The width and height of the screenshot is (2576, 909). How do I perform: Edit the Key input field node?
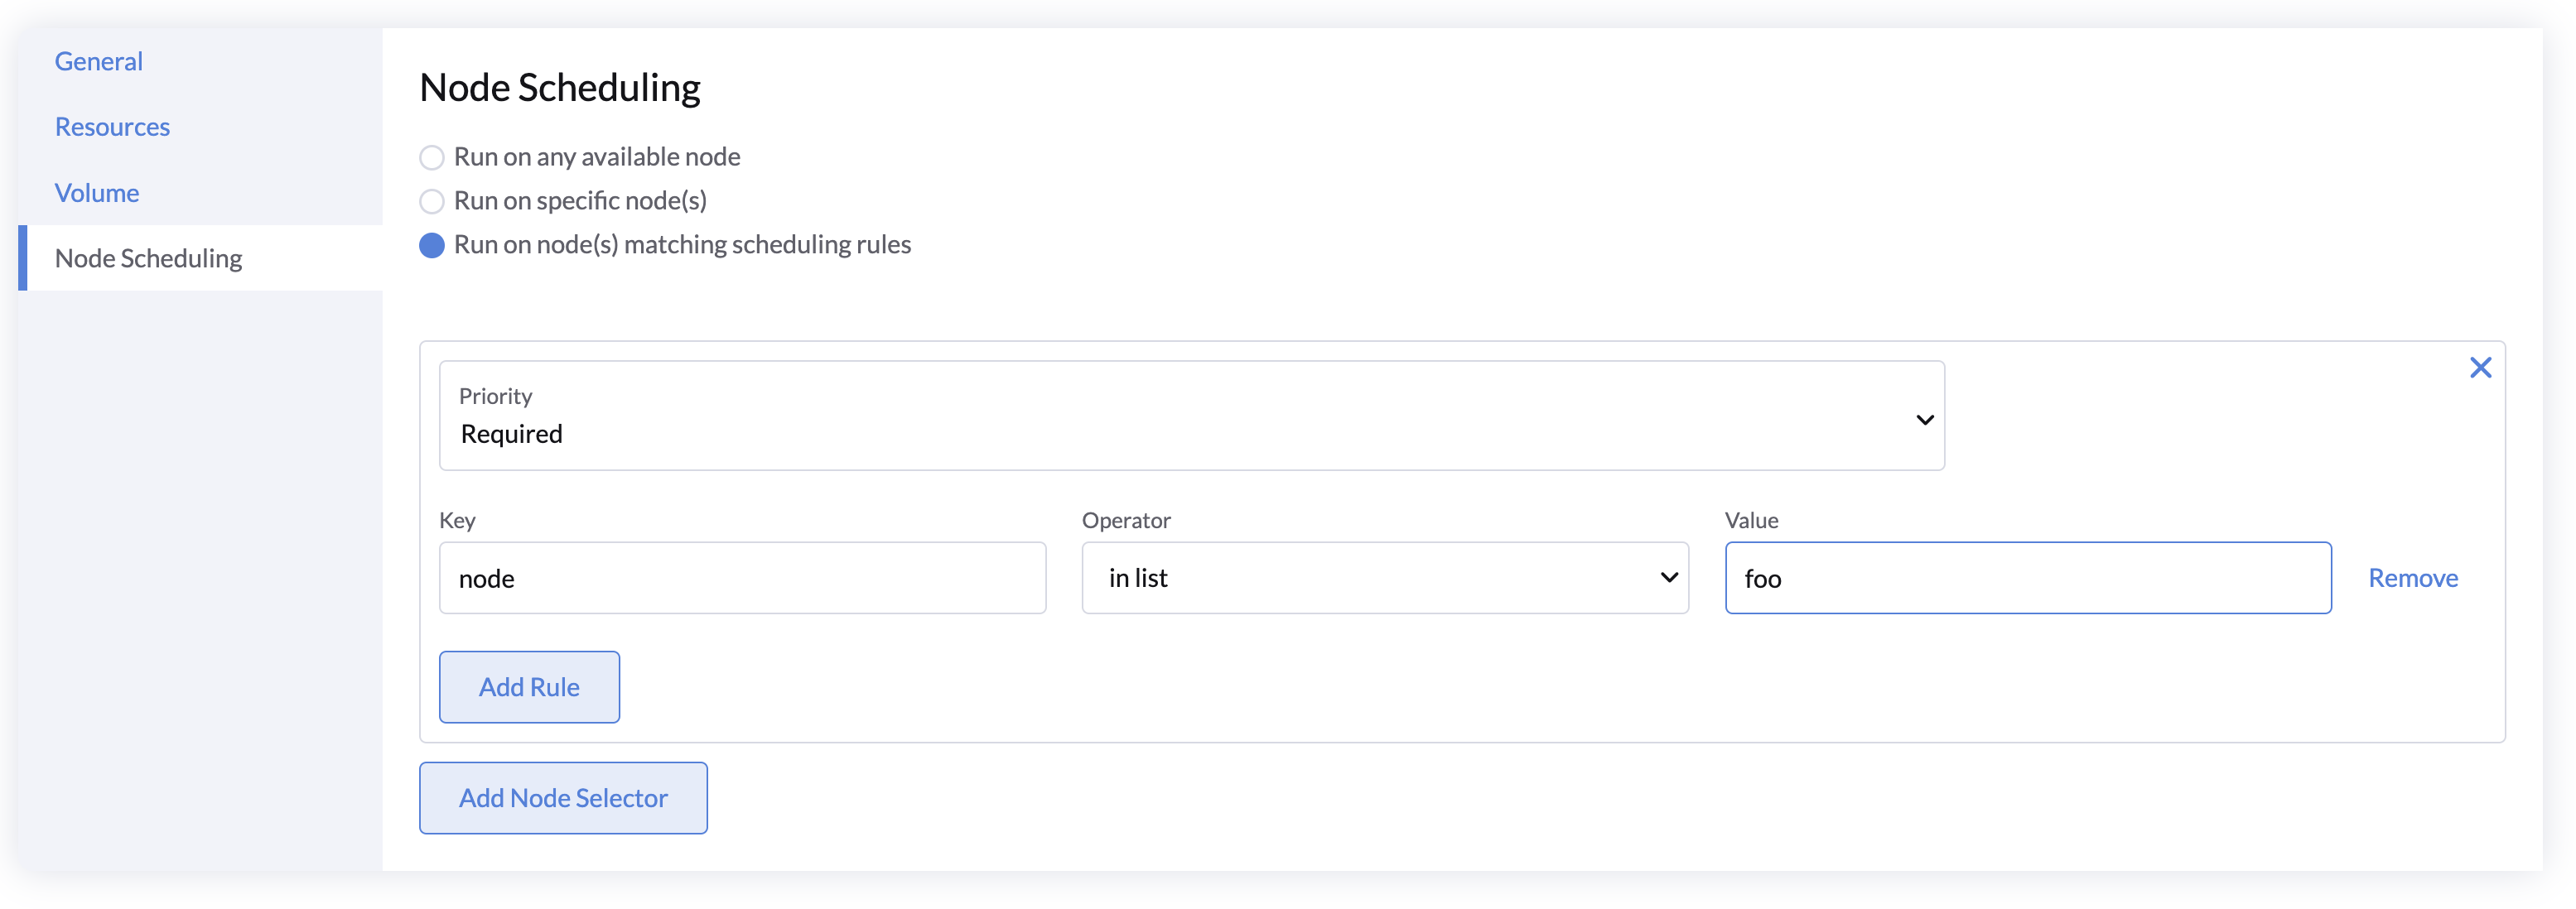[x=743, y=576]
